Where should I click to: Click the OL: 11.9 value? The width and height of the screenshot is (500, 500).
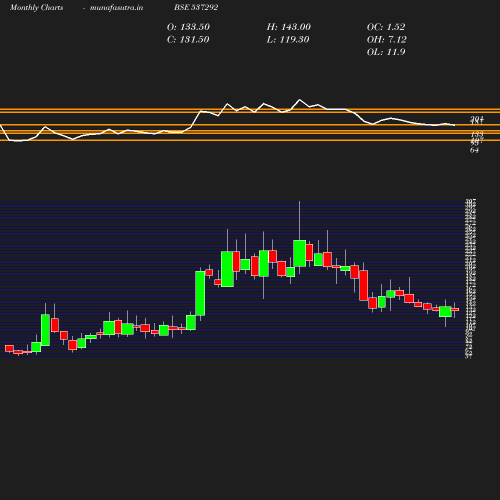(x=386, y=52)
